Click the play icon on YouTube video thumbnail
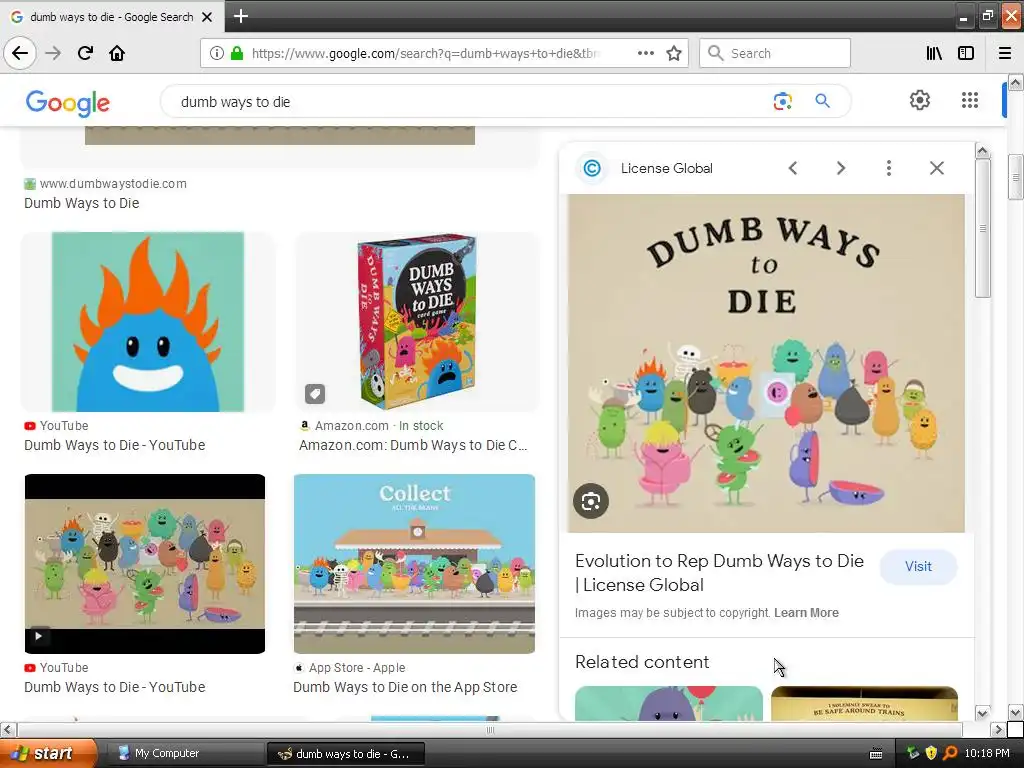The height and width of the screenshot is (768, 1024). (x=39, y=635)
